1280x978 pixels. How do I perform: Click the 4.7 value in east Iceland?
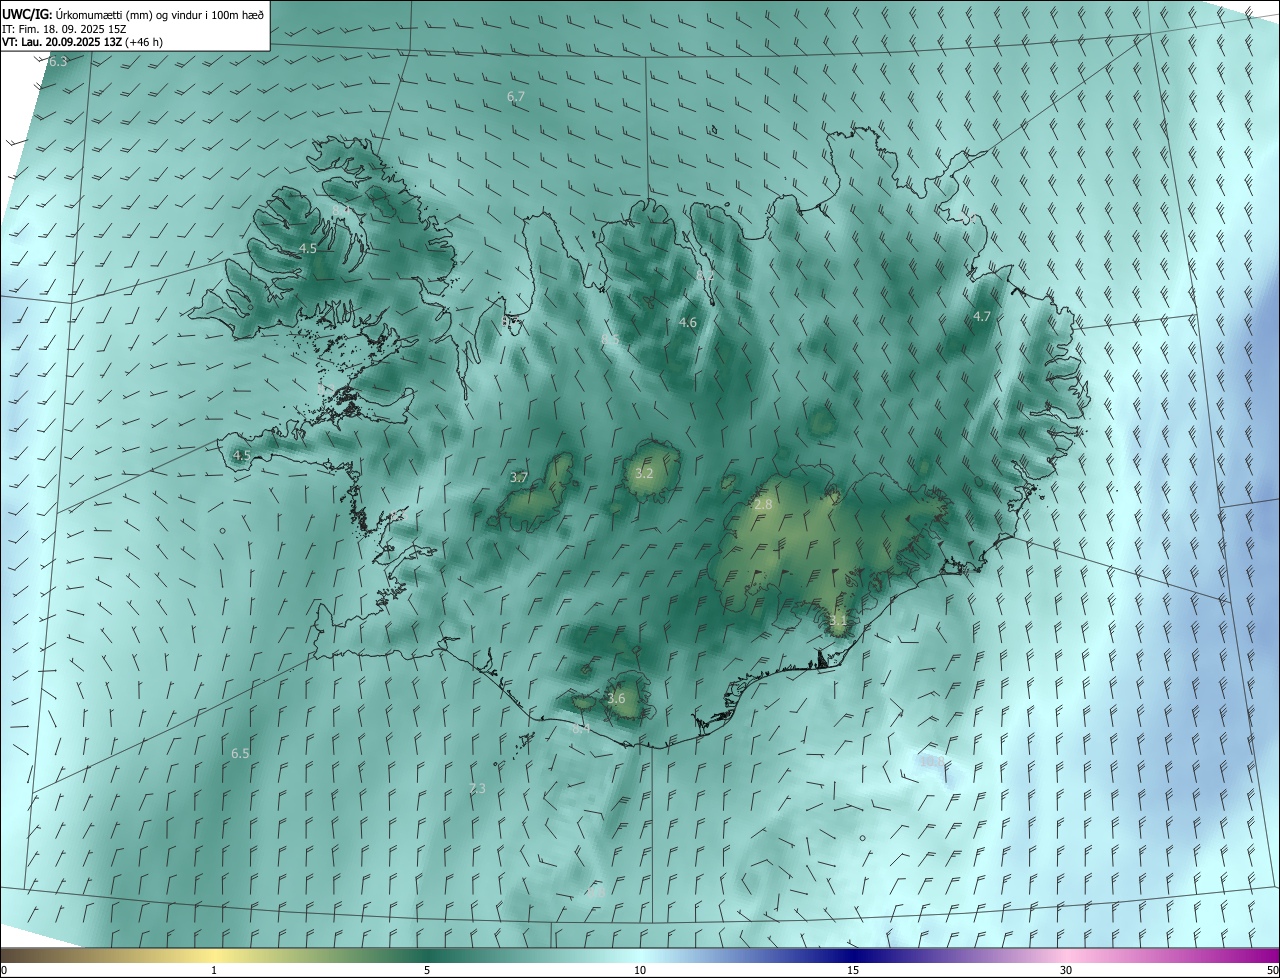click(982, 316)
